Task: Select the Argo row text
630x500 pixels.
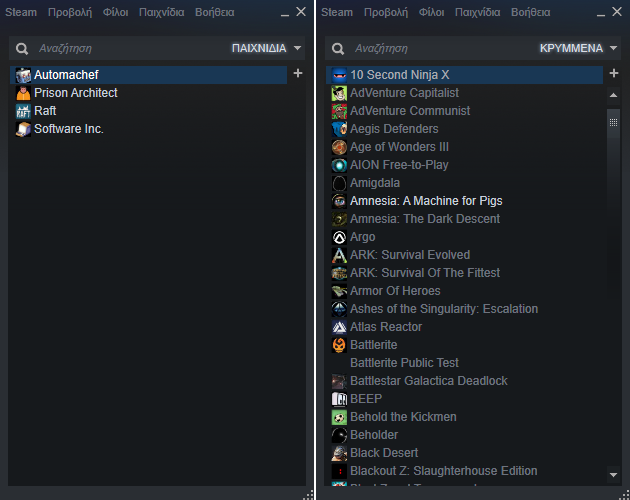Action: [363, 237]
